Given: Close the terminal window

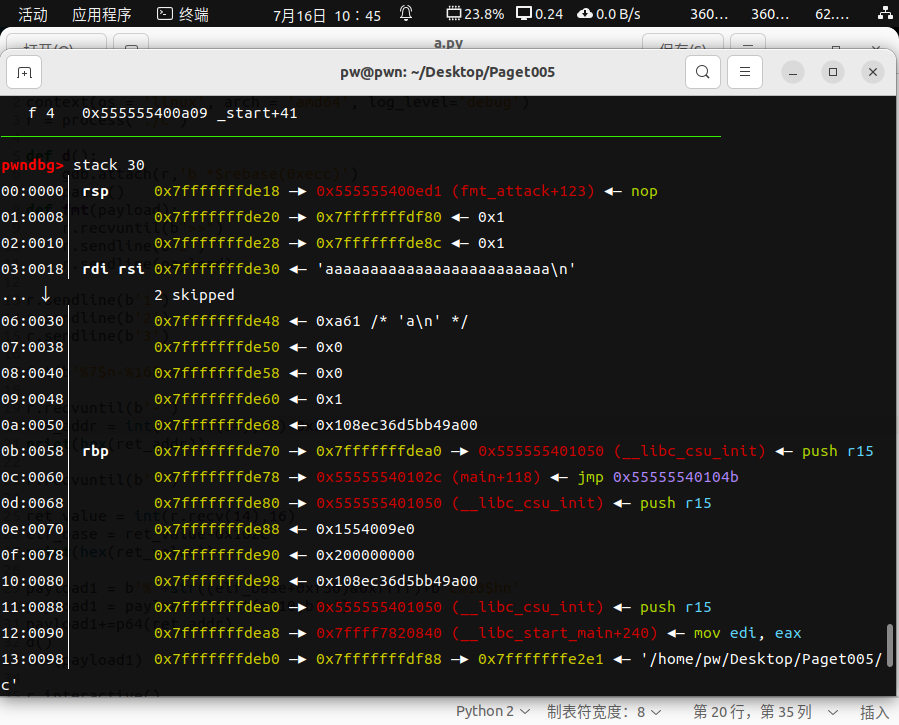Looking at the screenshot, I should pyautogui.click(x=873, y=72).
